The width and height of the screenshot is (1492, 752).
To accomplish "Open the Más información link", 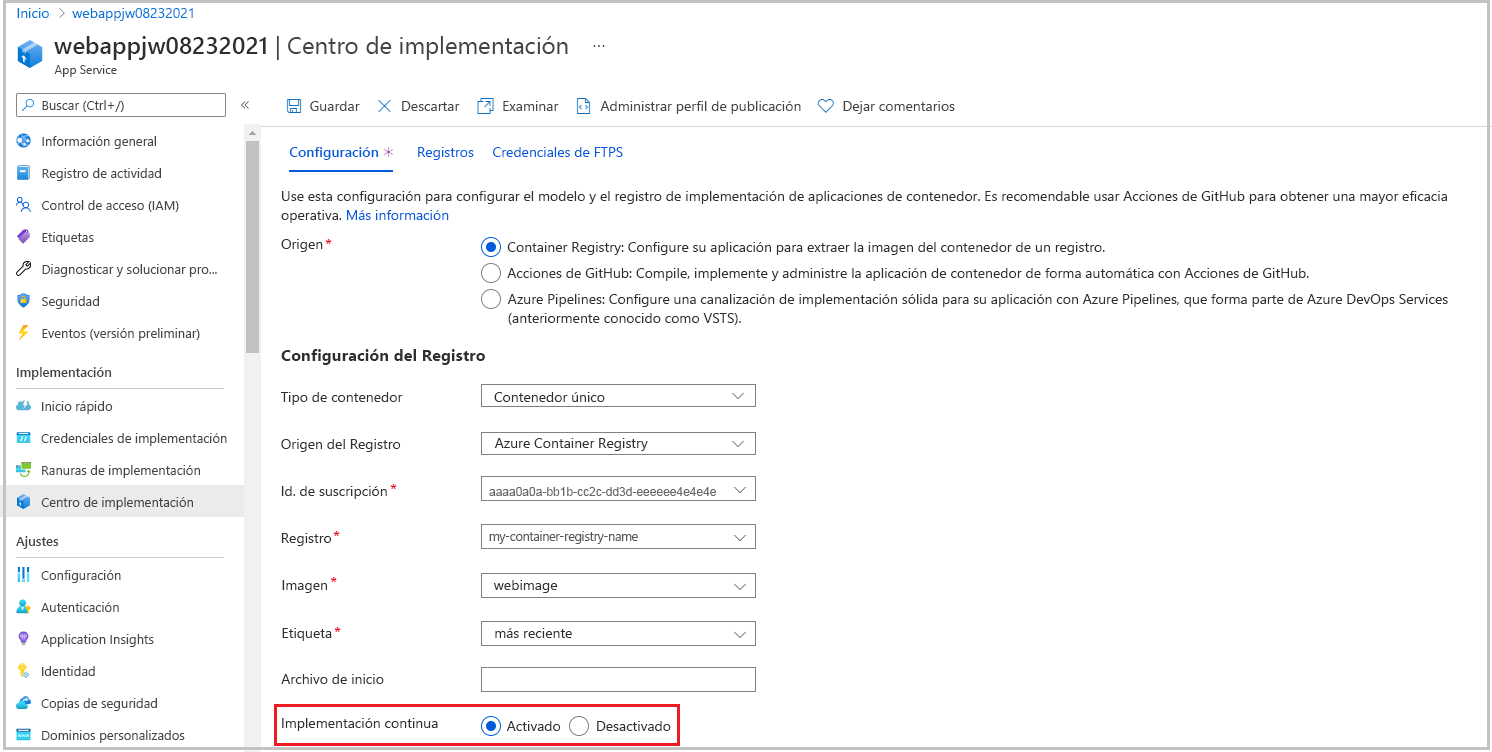I will (x=397, y=215).
